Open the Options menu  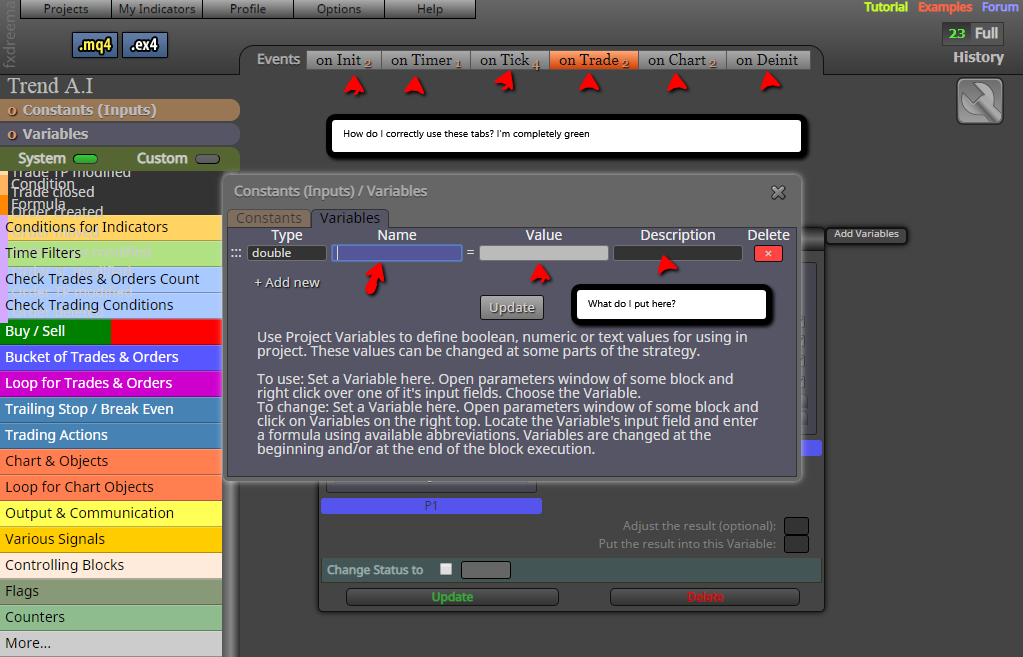(x=339, y=9)
